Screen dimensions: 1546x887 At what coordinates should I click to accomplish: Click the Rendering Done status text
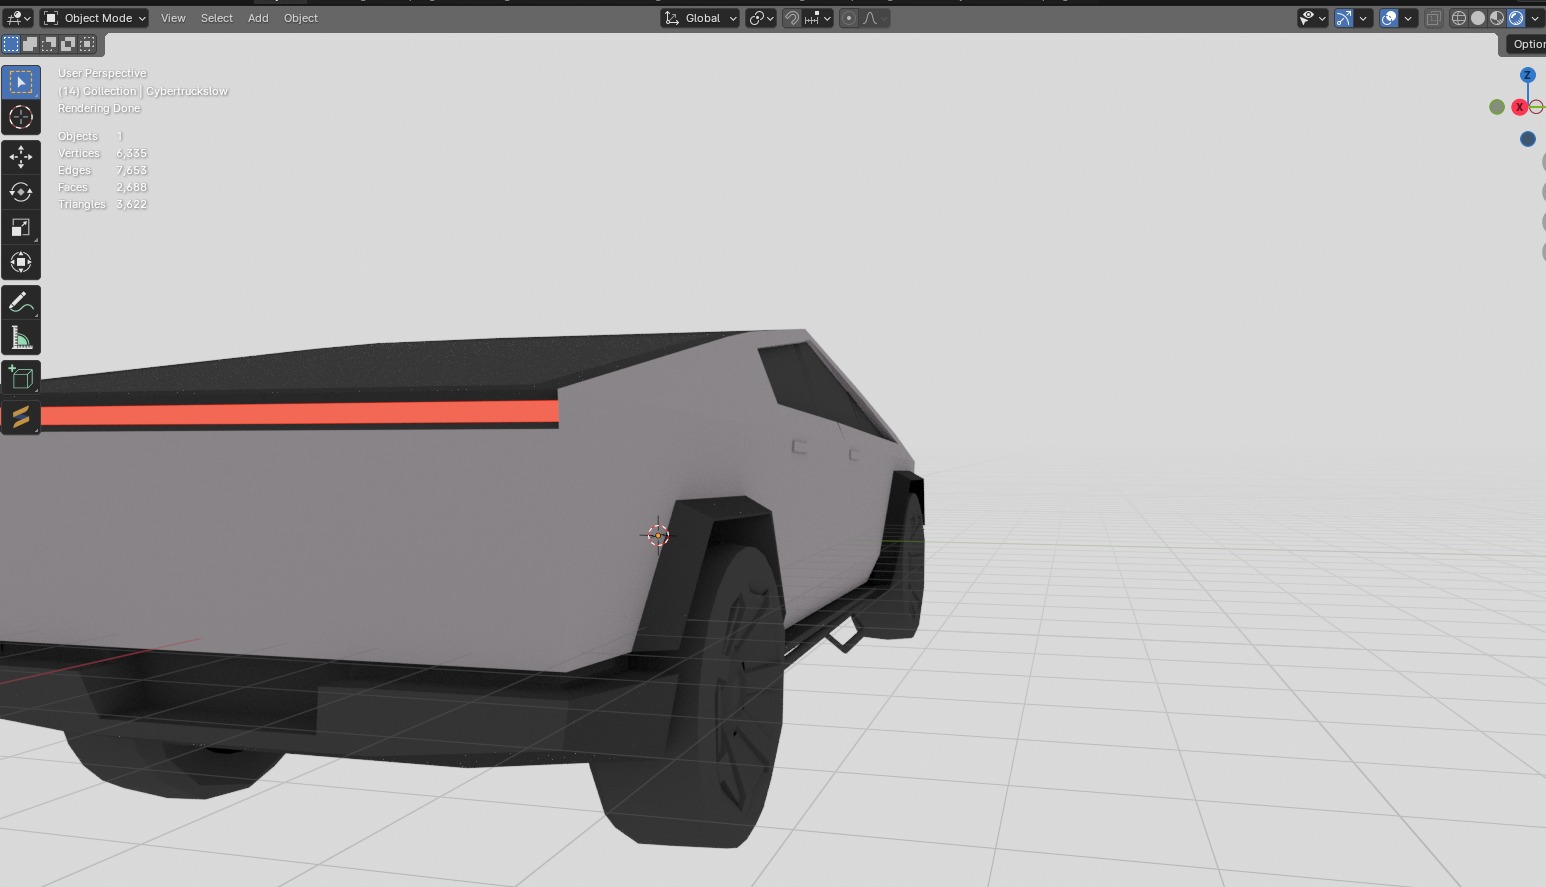(99, 108)
